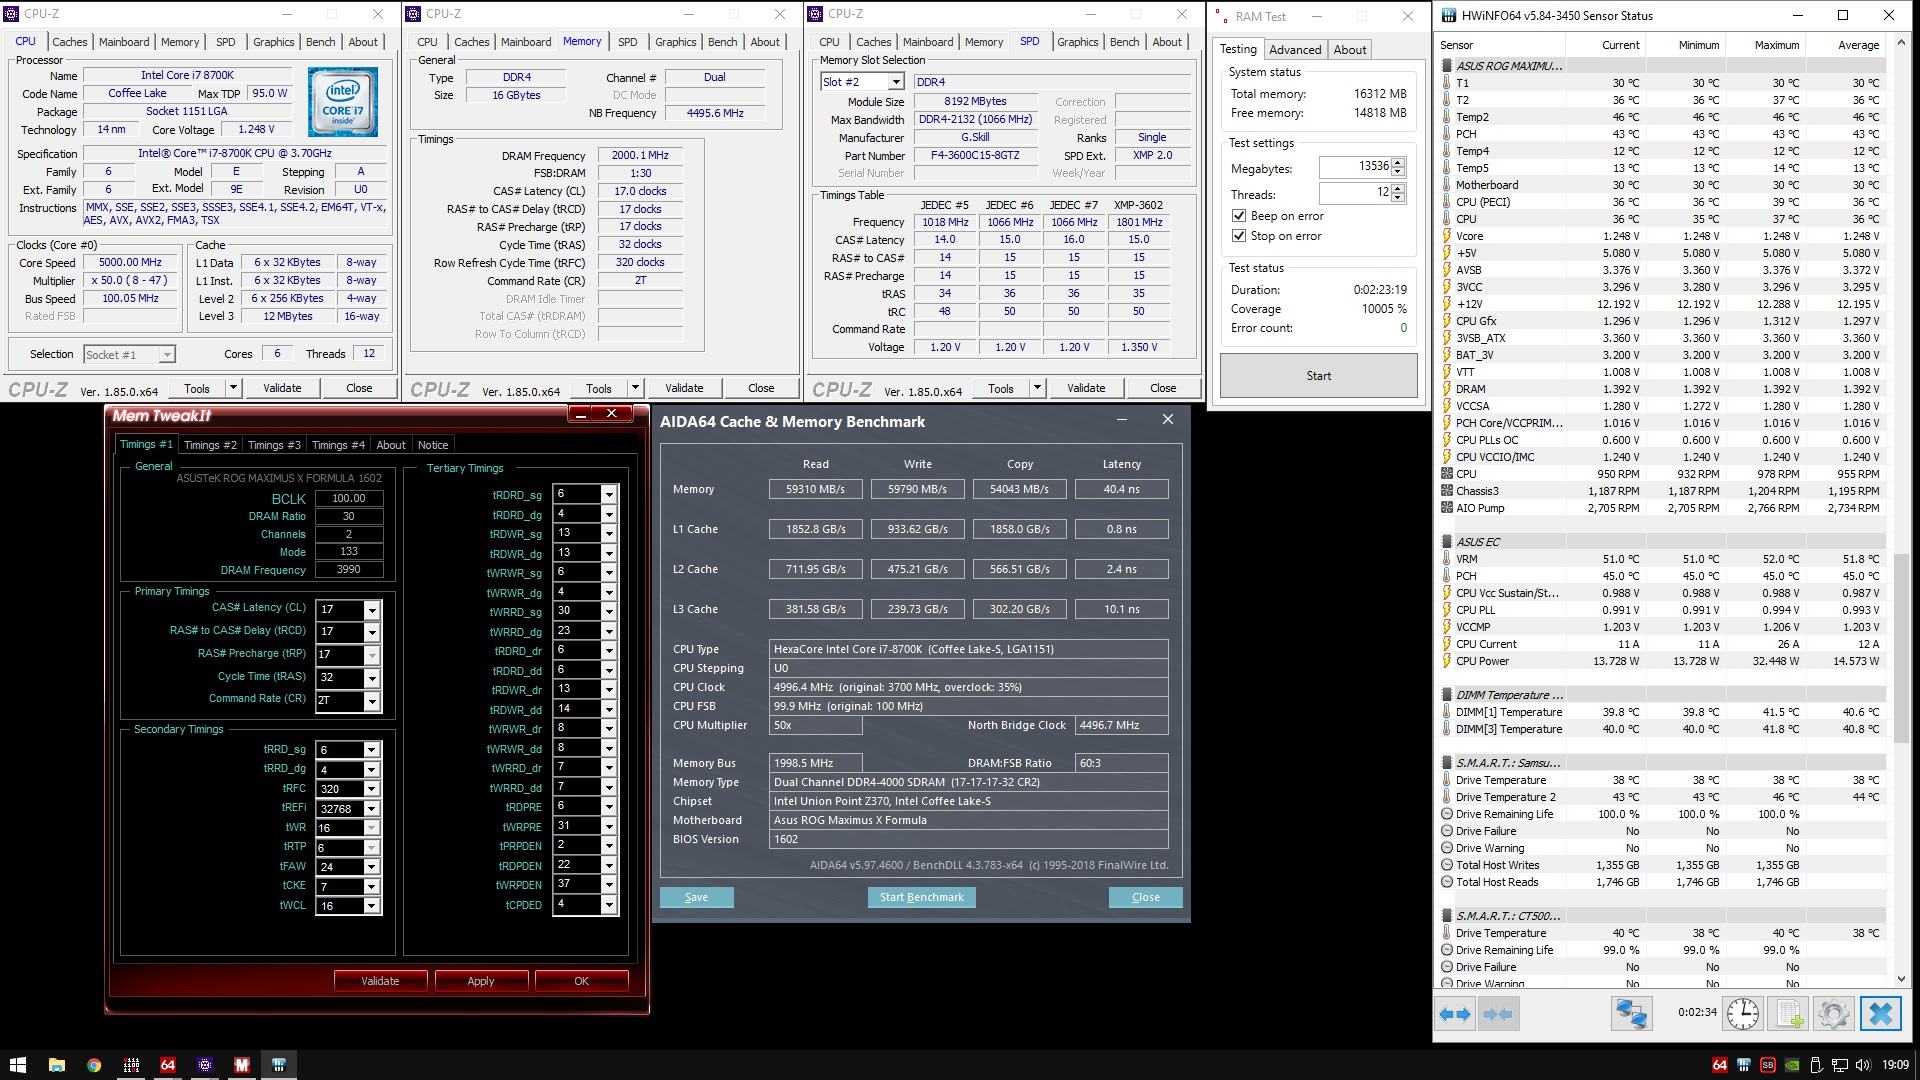The width and height of the screenshot is (1920, 1080).
Task: Open Windows Start menu
Action: point(18,1065)
